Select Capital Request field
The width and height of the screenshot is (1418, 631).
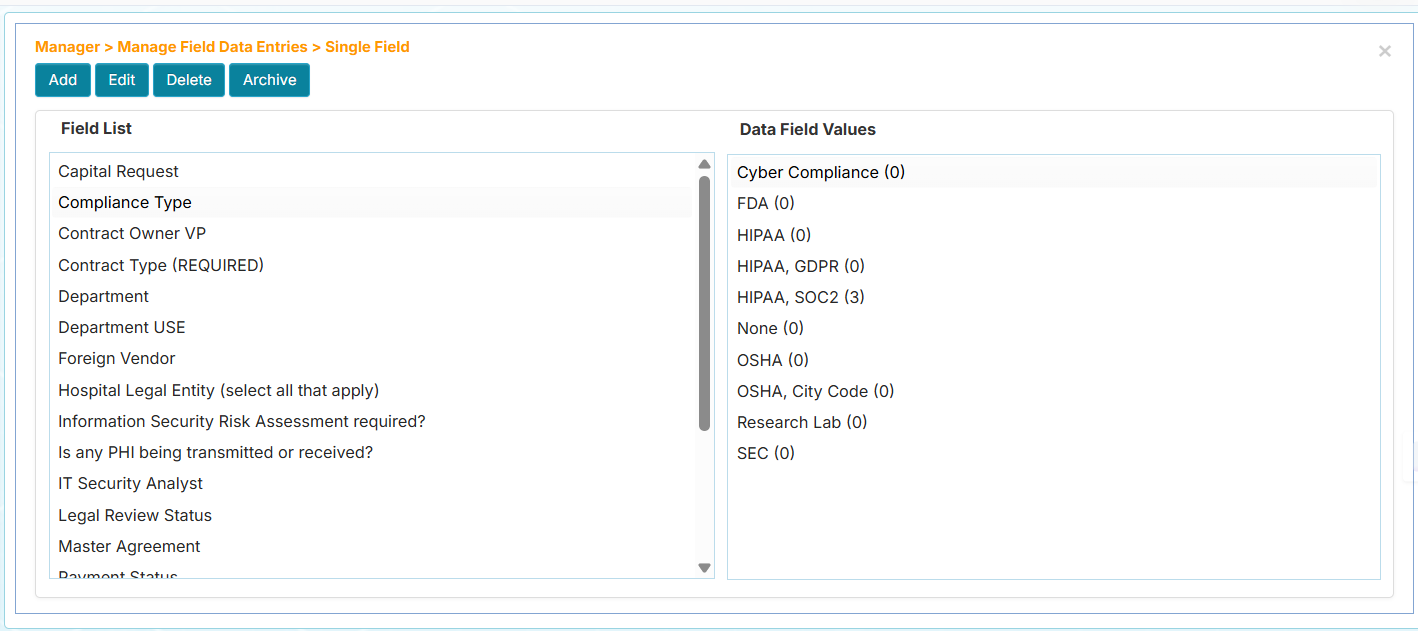(118, 171)
